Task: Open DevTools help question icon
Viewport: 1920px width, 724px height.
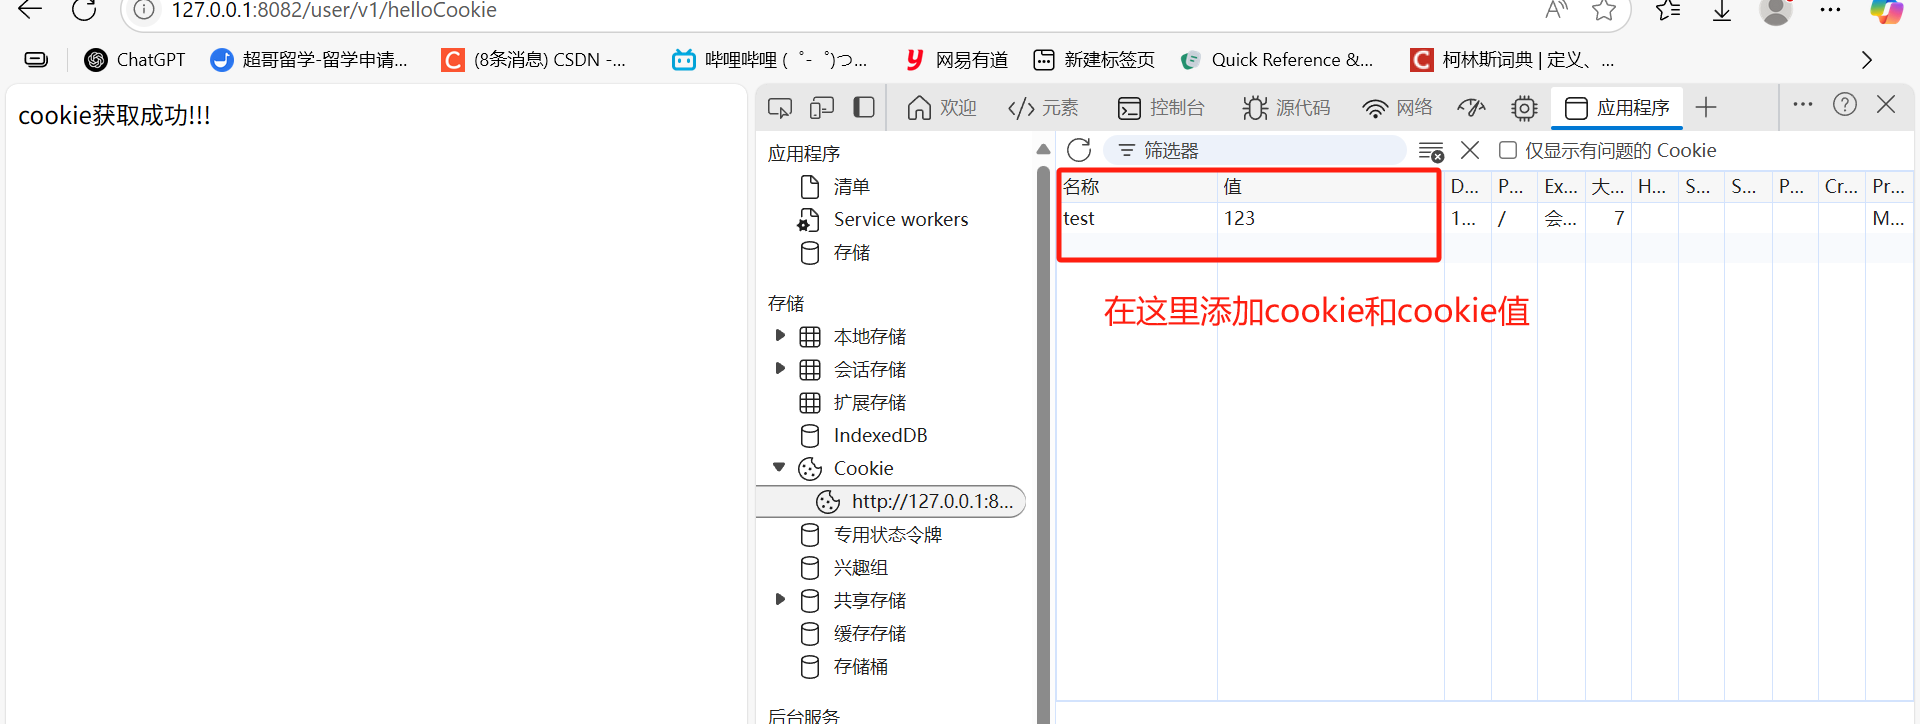Action: tap(1845, 104)
